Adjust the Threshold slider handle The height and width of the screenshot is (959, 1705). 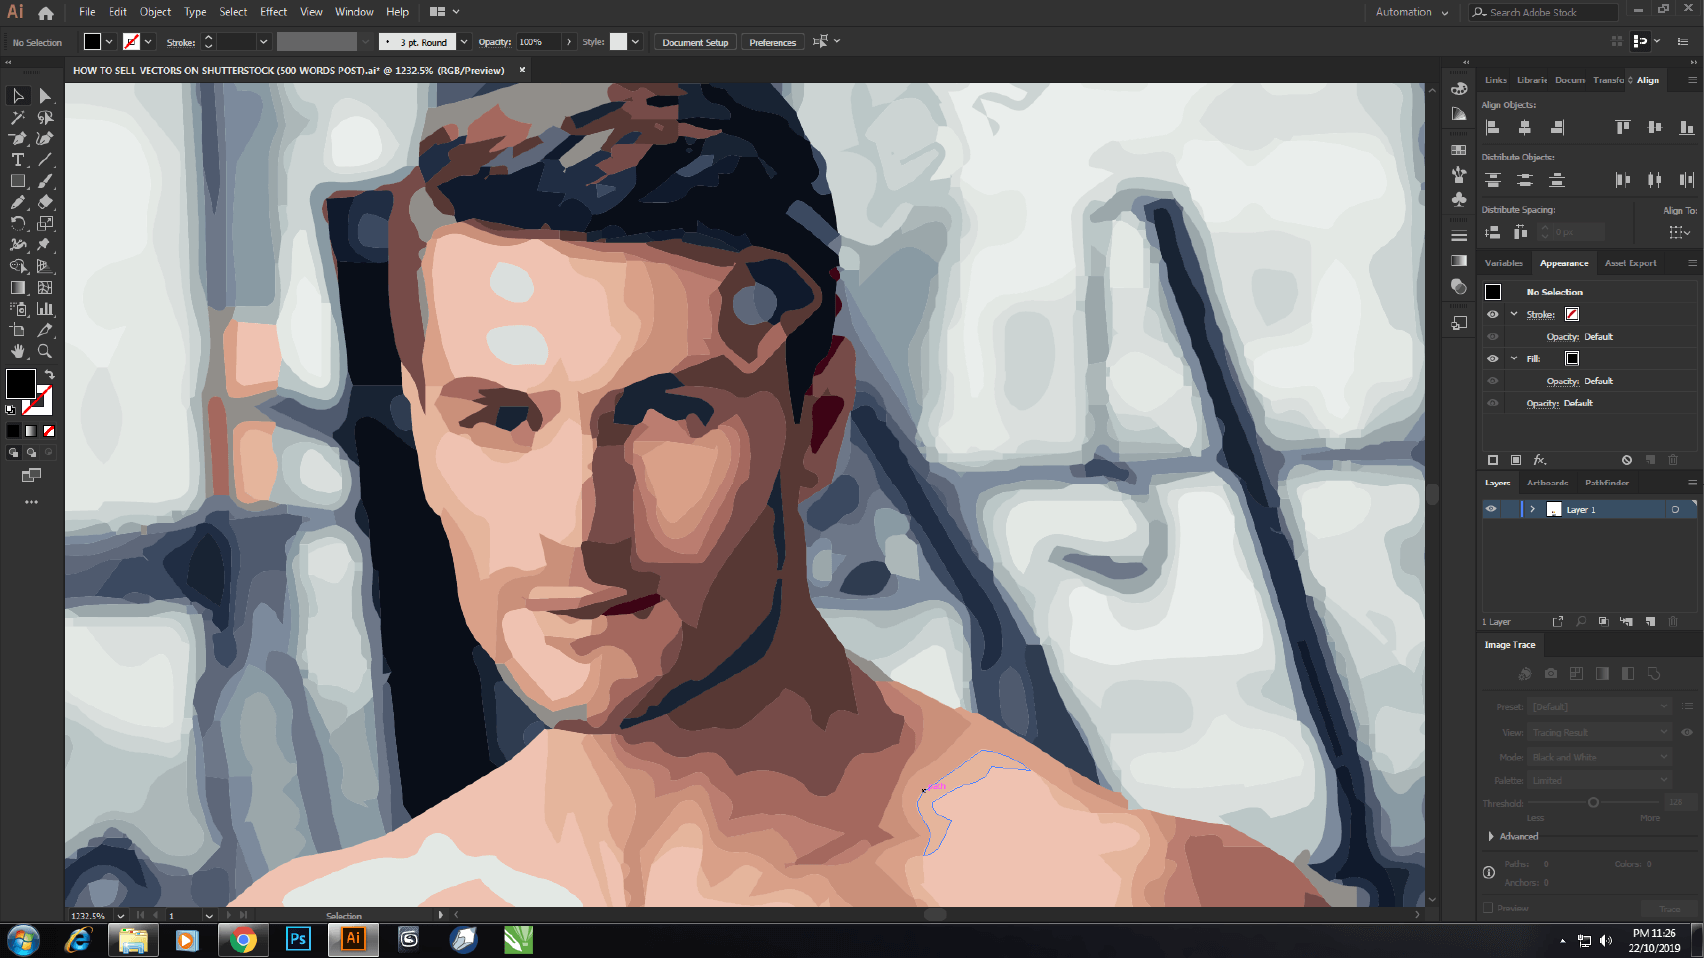click(x=1593, y=802)
